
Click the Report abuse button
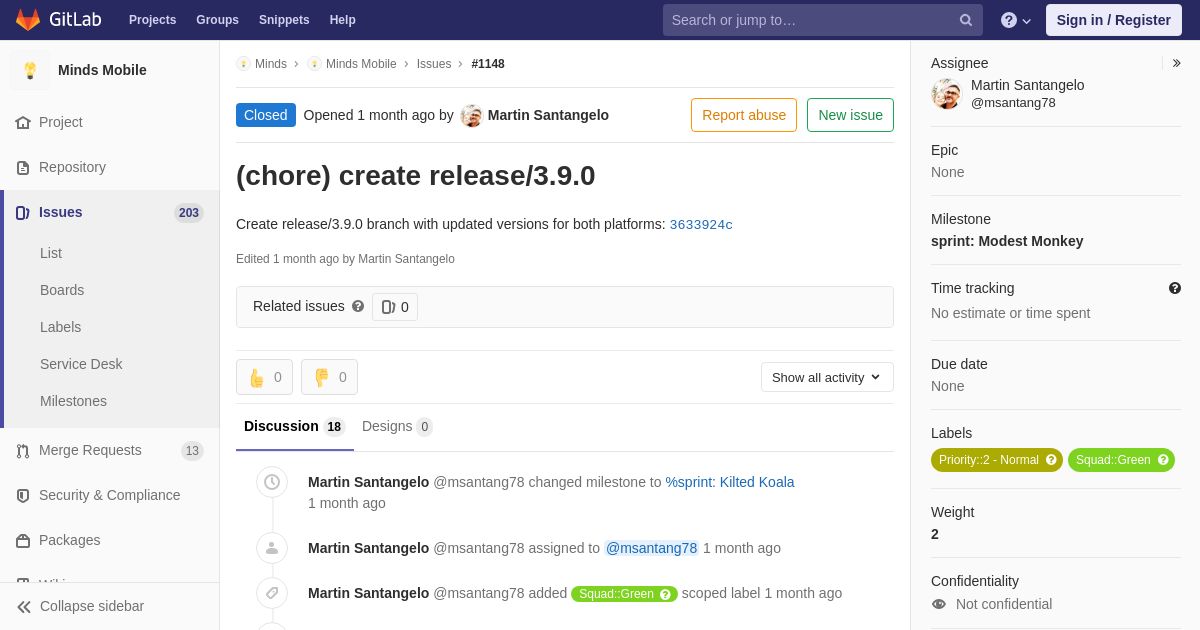point(744,115)
